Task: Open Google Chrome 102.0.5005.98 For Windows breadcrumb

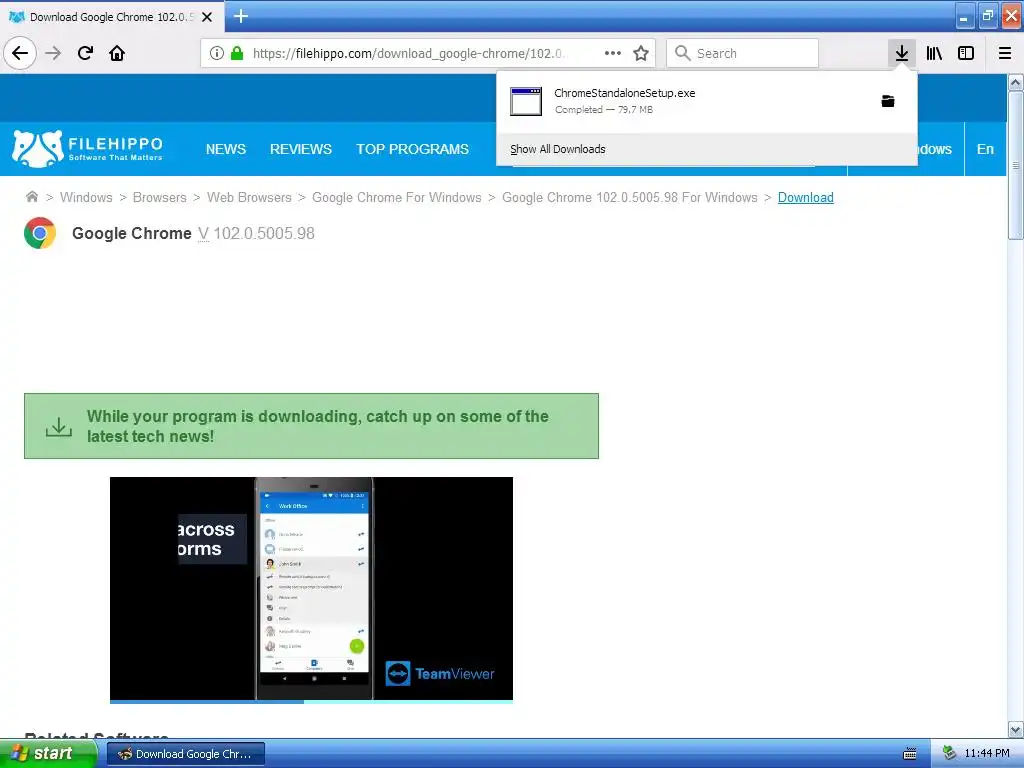Action: (x=630, y=197)
